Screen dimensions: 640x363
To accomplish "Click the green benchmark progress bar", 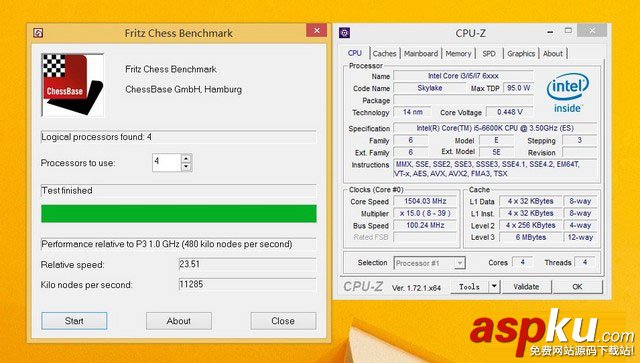I will pos(179,214).
